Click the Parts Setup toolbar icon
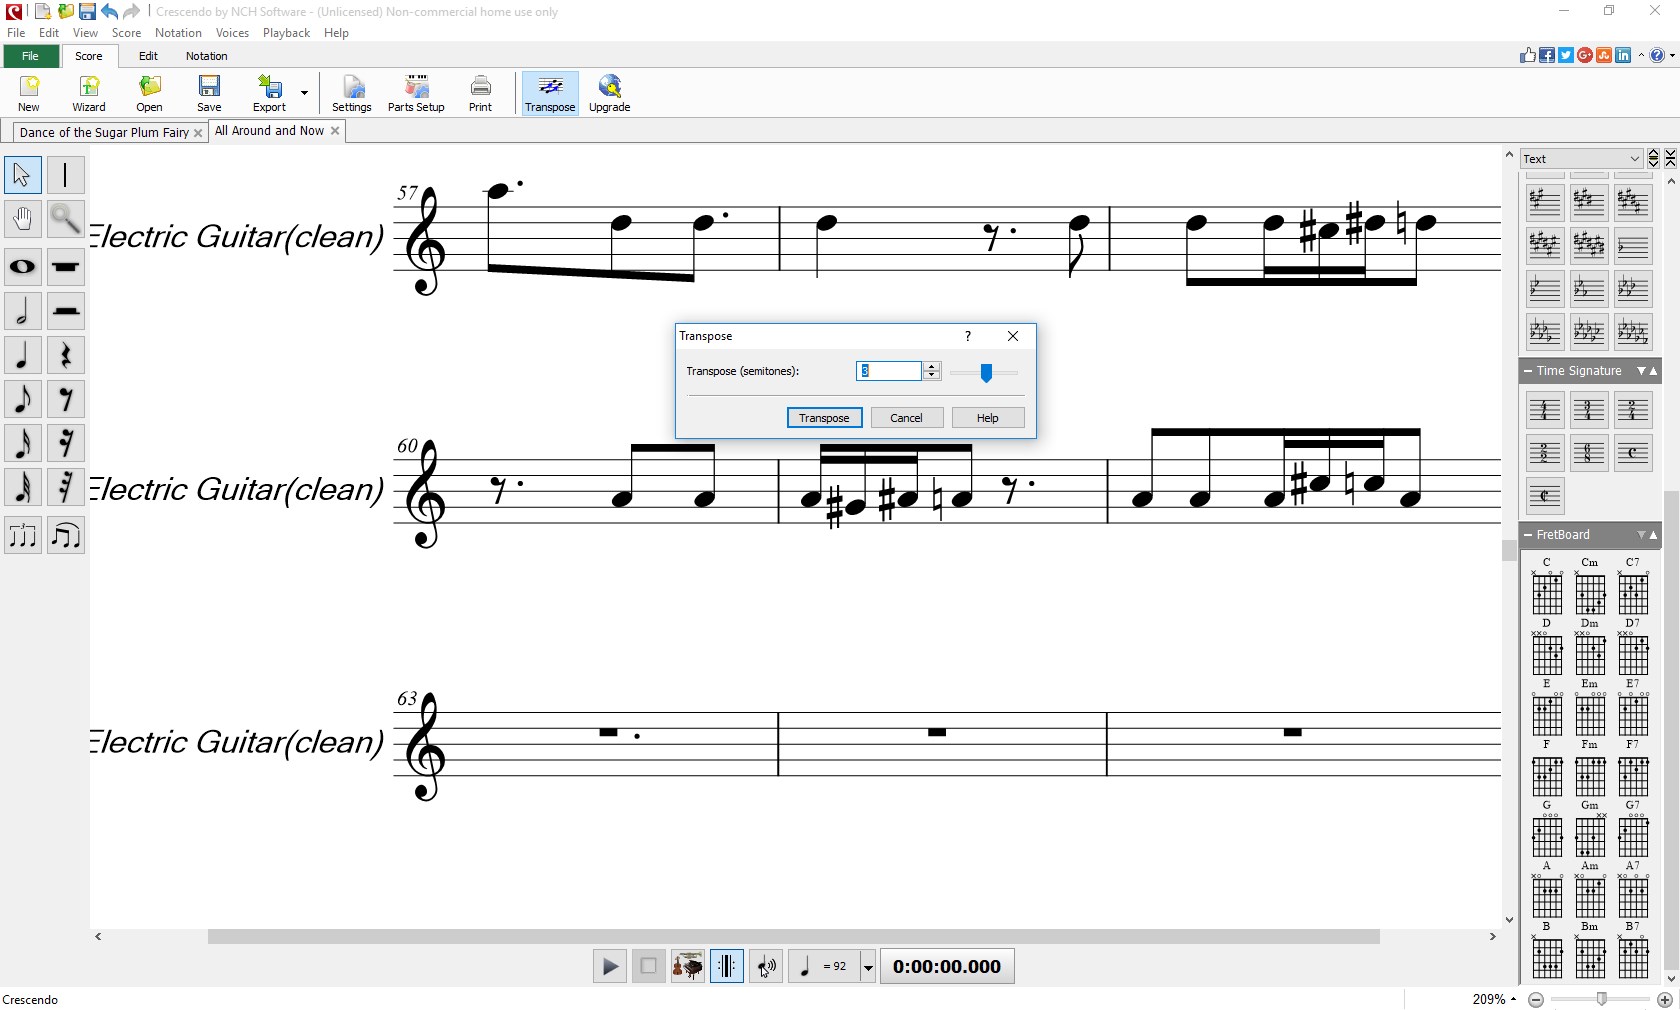The height and width of the screenshot is (1010, 1680). 415,92
